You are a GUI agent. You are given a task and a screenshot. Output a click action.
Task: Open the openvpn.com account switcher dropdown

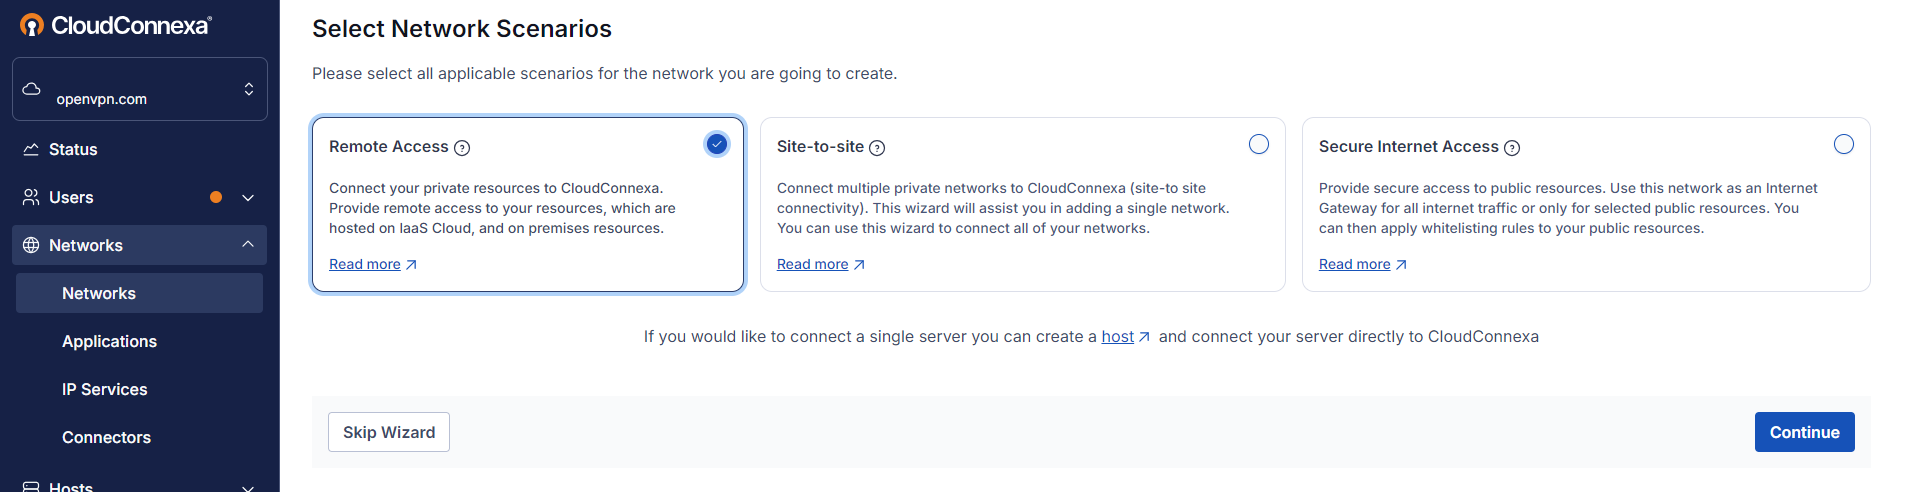(140, 89)
